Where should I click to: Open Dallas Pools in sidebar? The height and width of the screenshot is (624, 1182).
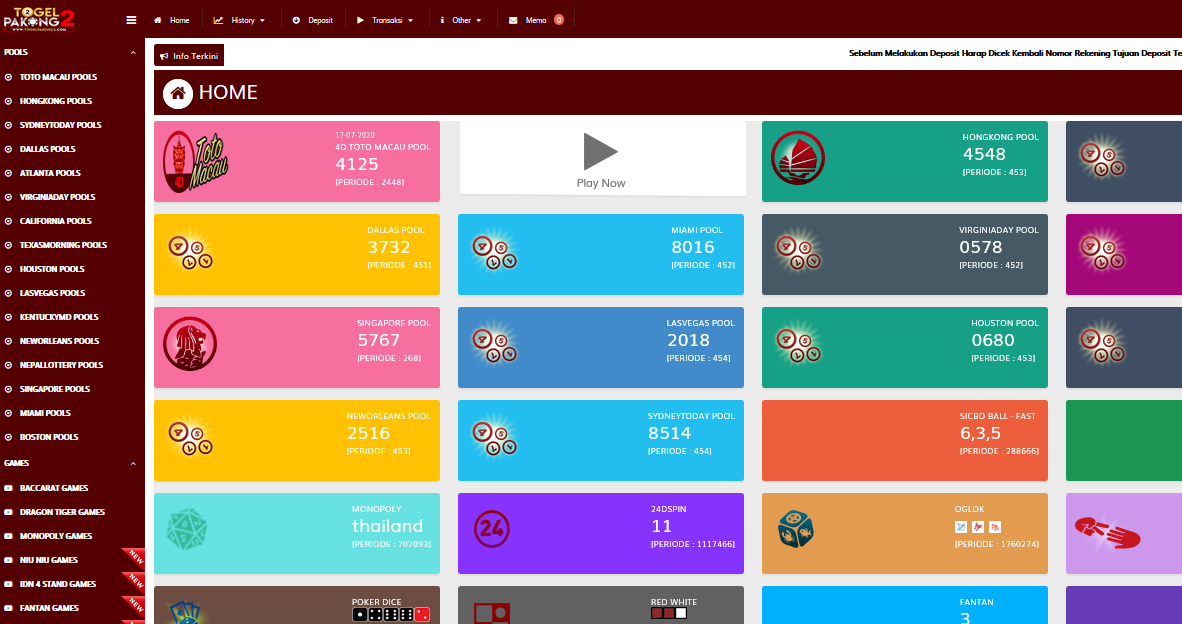(x=47, y=149)
